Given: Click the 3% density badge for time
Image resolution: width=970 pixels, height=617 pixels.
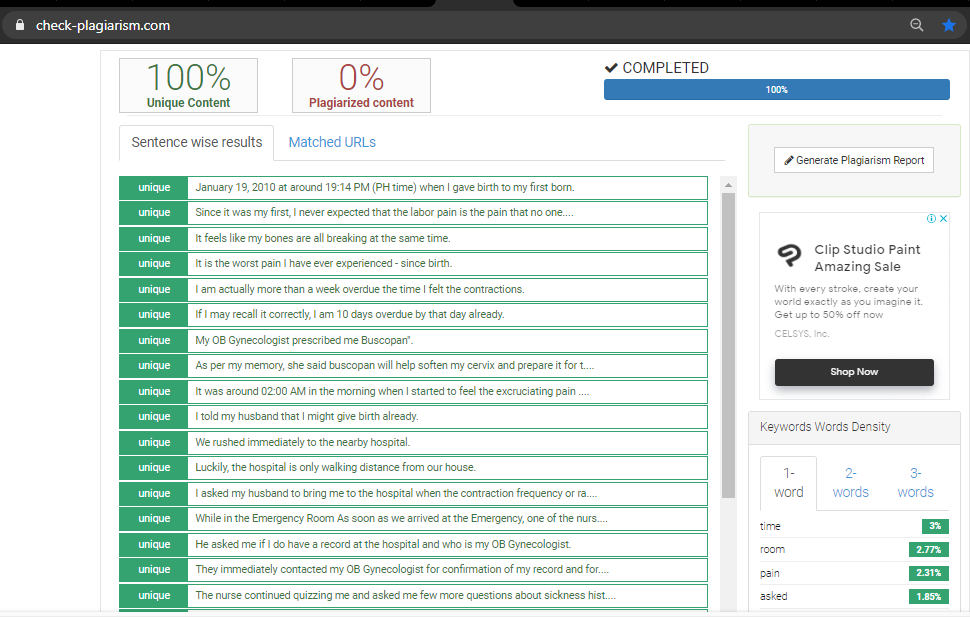Looking at the screenshot, I should (935, 526).
